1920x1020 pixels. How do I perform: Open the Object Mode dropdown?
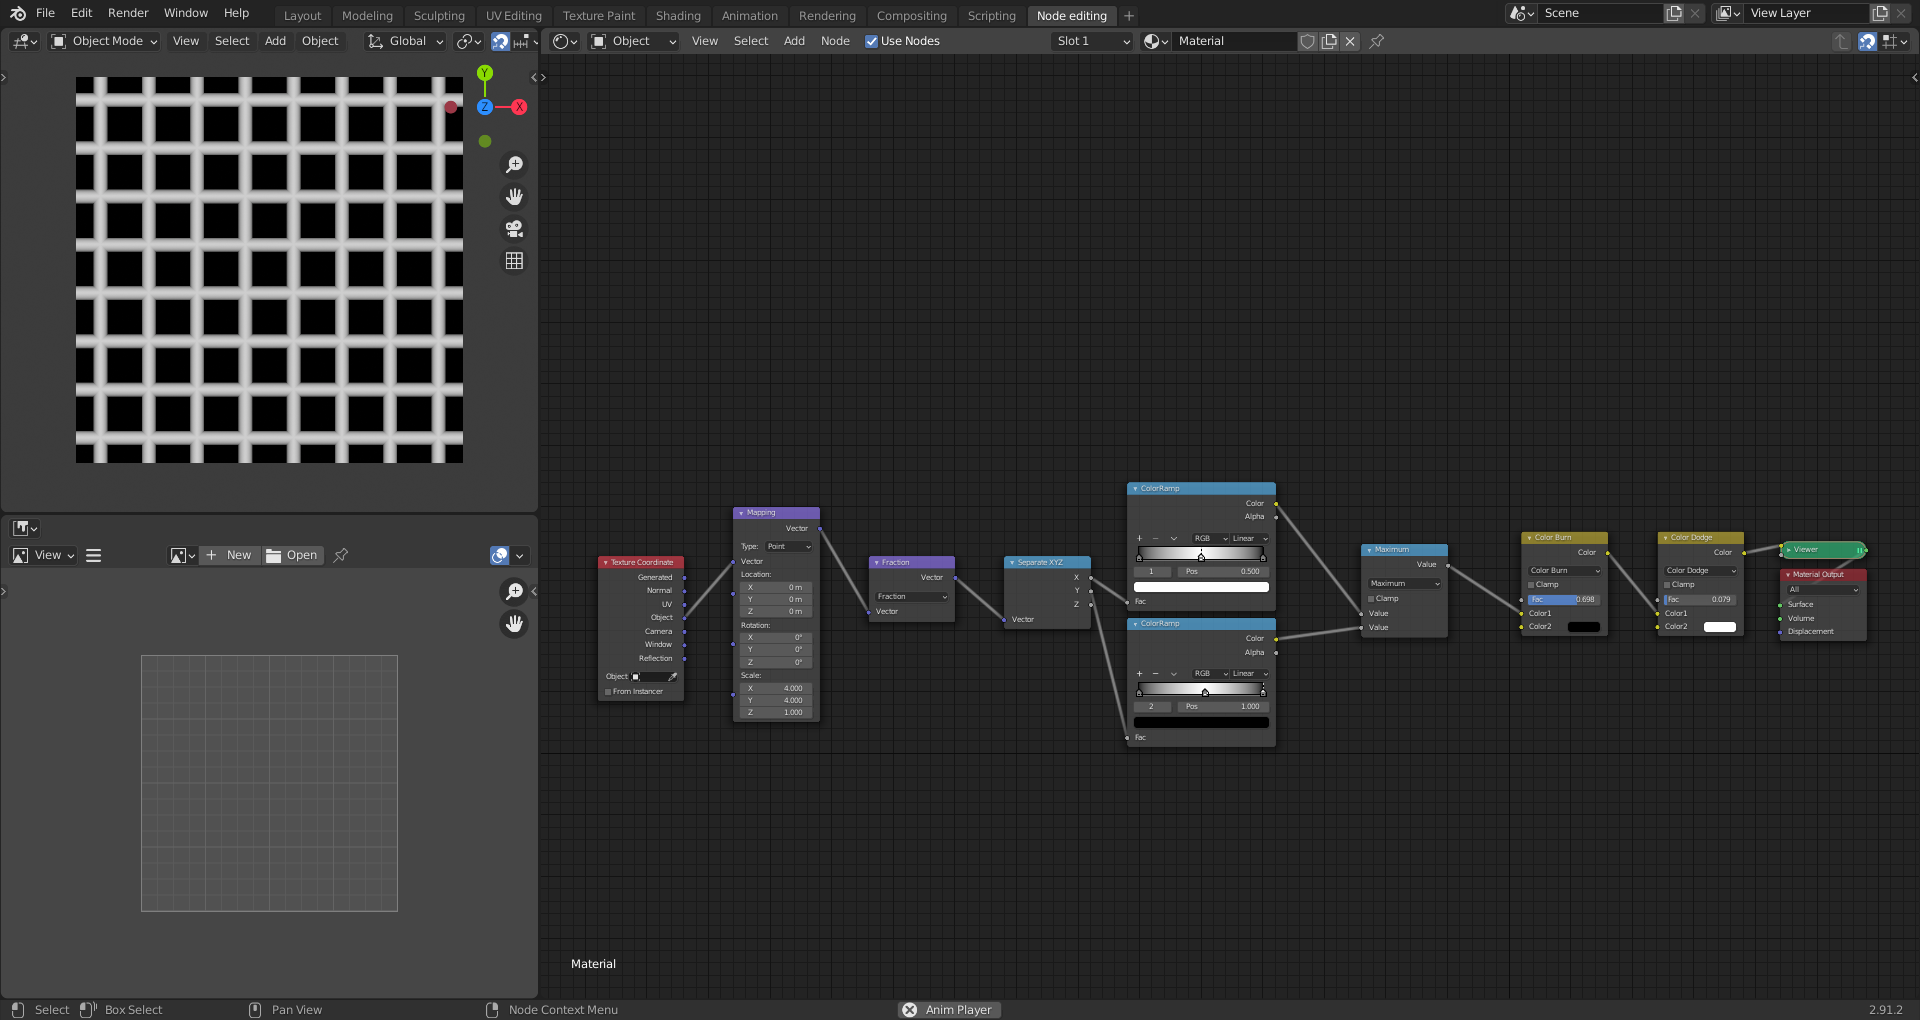[x=105, y=41]
